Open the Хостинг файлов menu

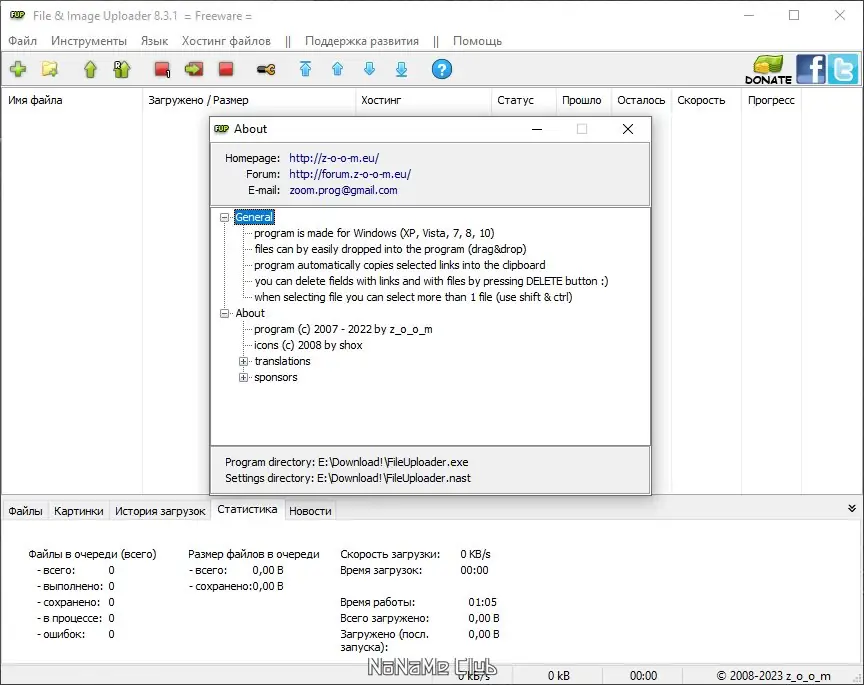pos(226,41)
